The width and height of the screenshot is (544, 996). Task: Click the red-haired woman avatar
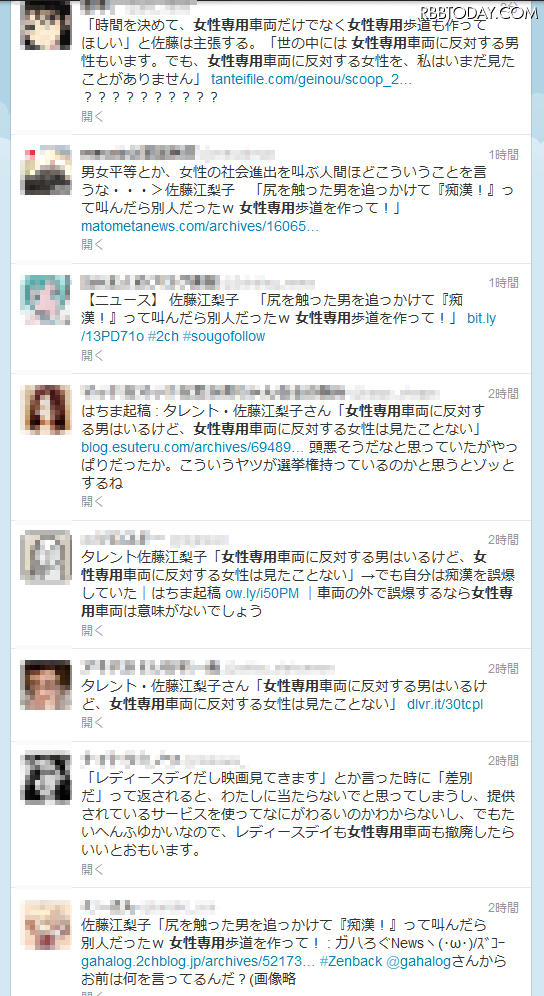[x=46, y=410]
